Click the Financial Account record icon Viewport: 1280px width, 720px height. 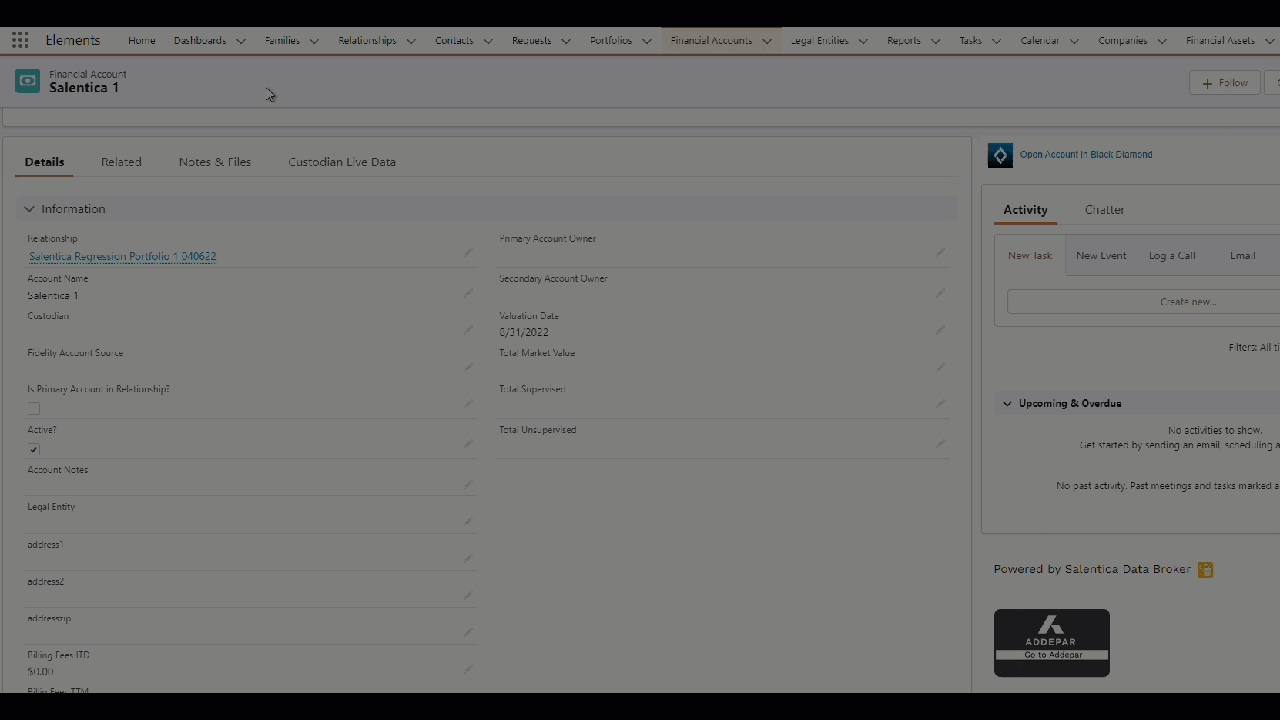[28, 81]
